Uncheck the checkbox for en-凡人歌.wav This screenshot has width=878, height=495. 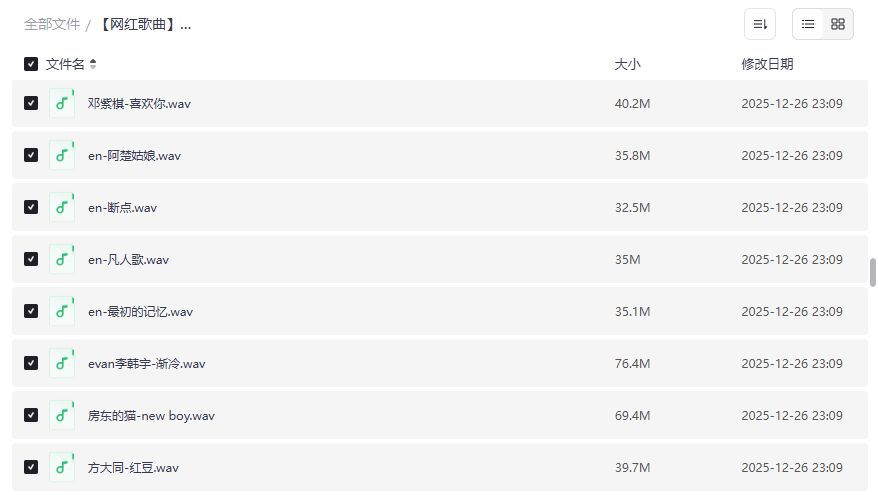[31, 259]
